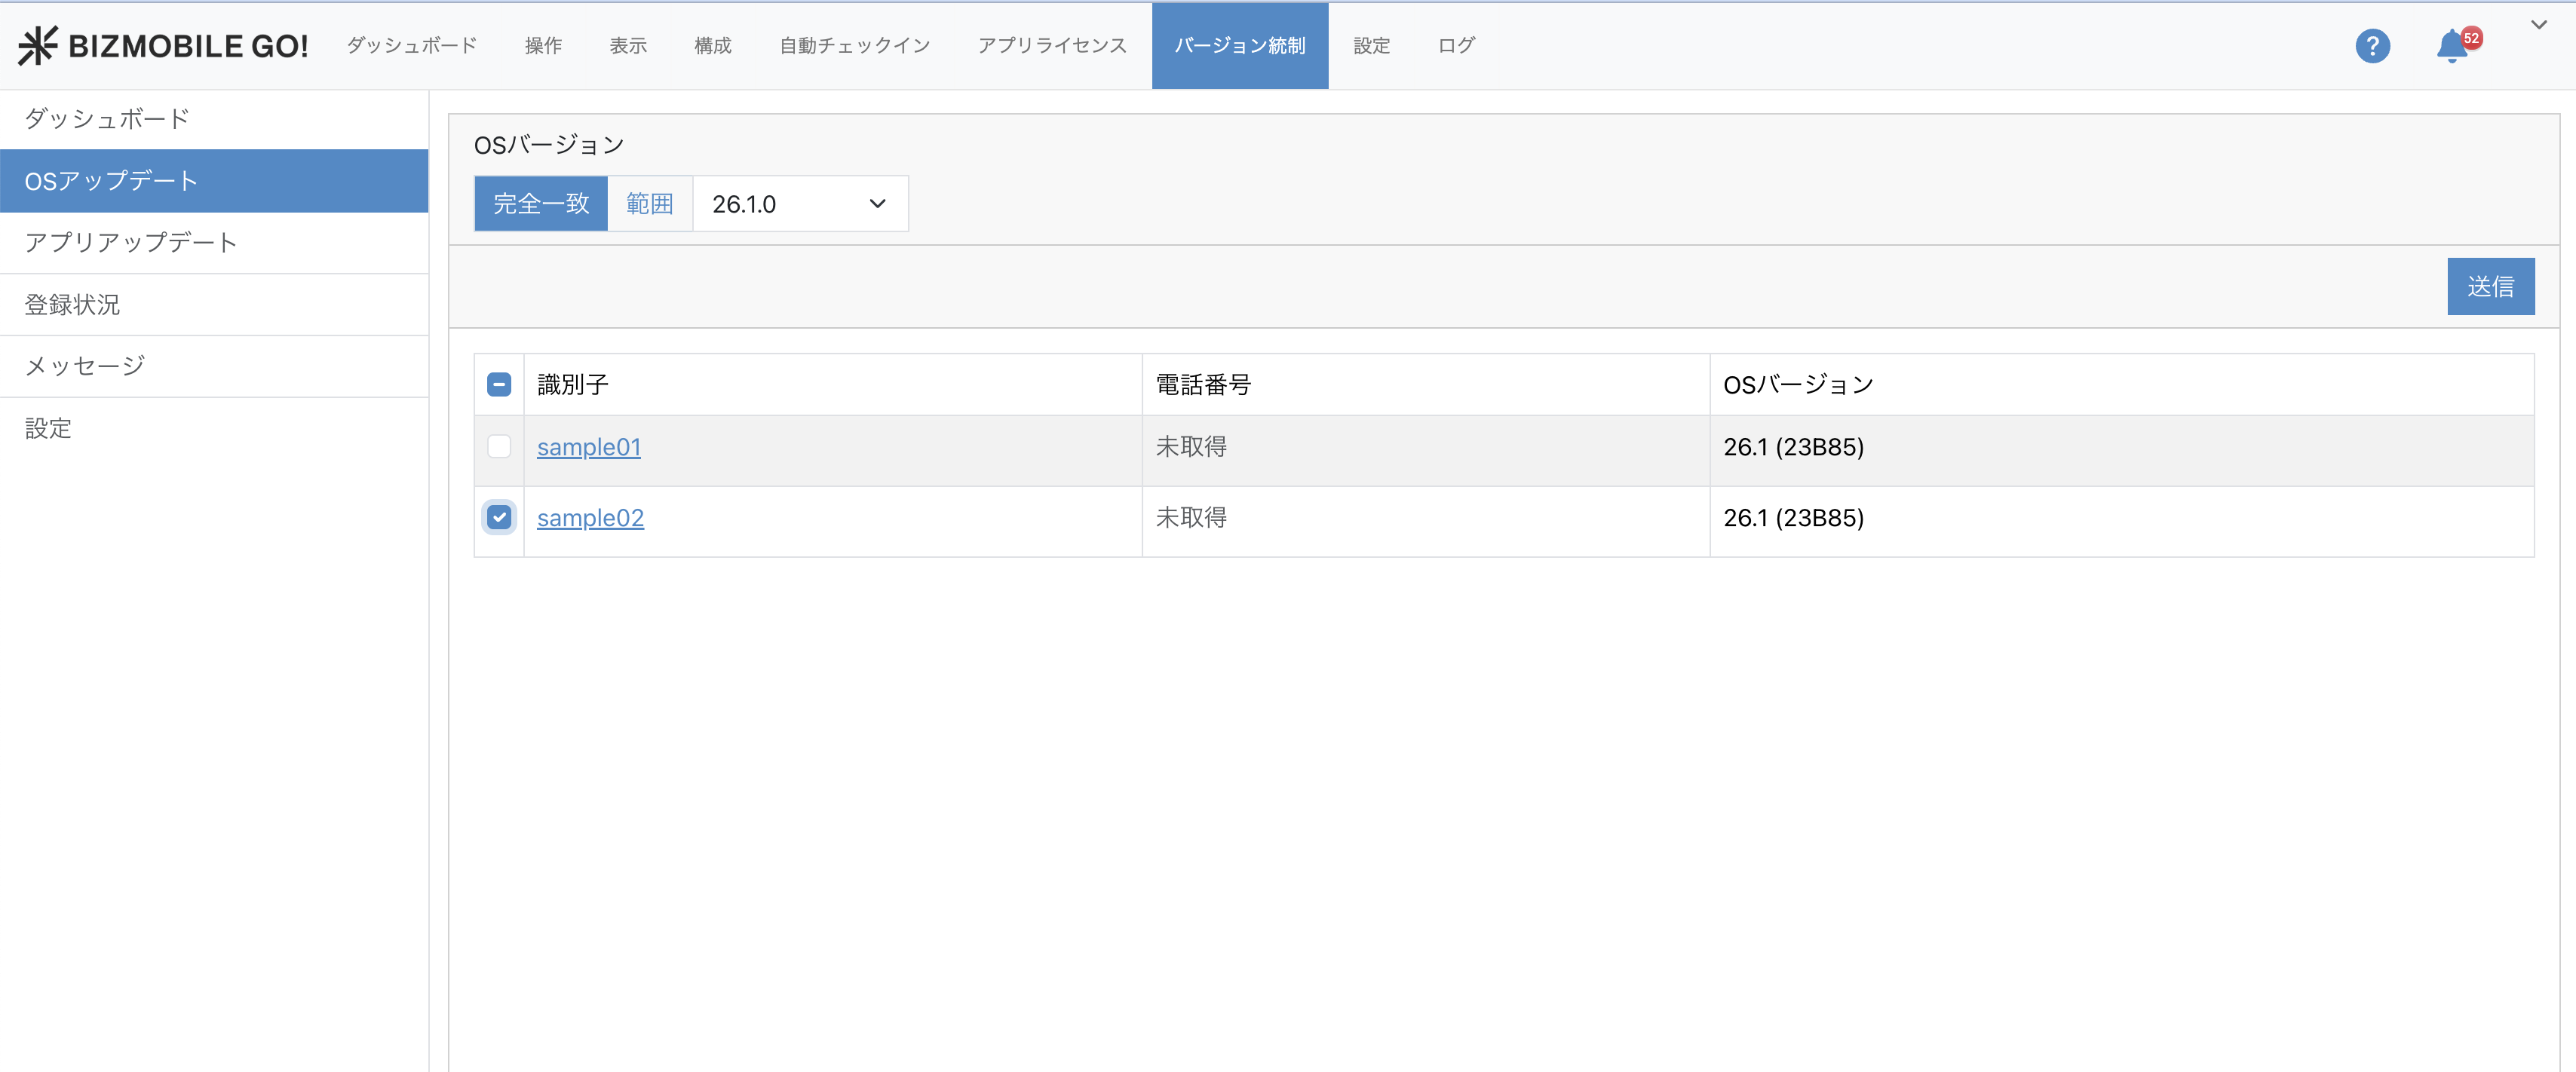This screenshot has width=2576, height=1072.
Task: Check the sample01 row checkbox
Action: (x=499, y=446)
